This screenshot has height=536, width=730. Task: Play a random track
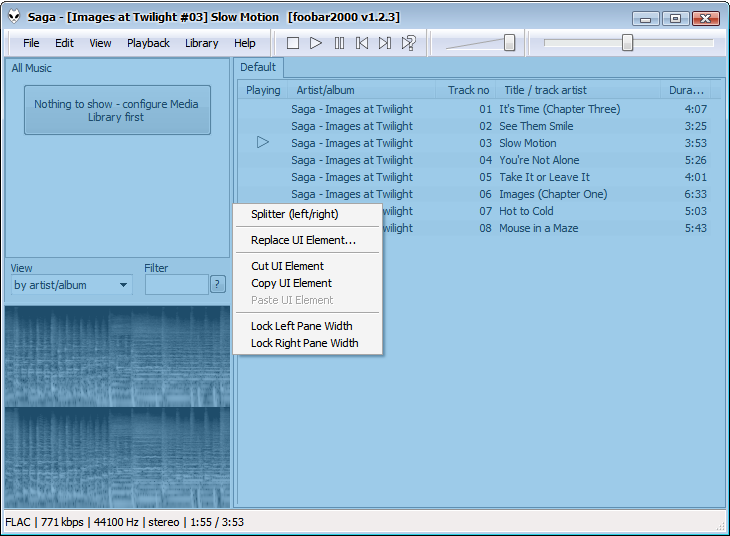point(408,43)
